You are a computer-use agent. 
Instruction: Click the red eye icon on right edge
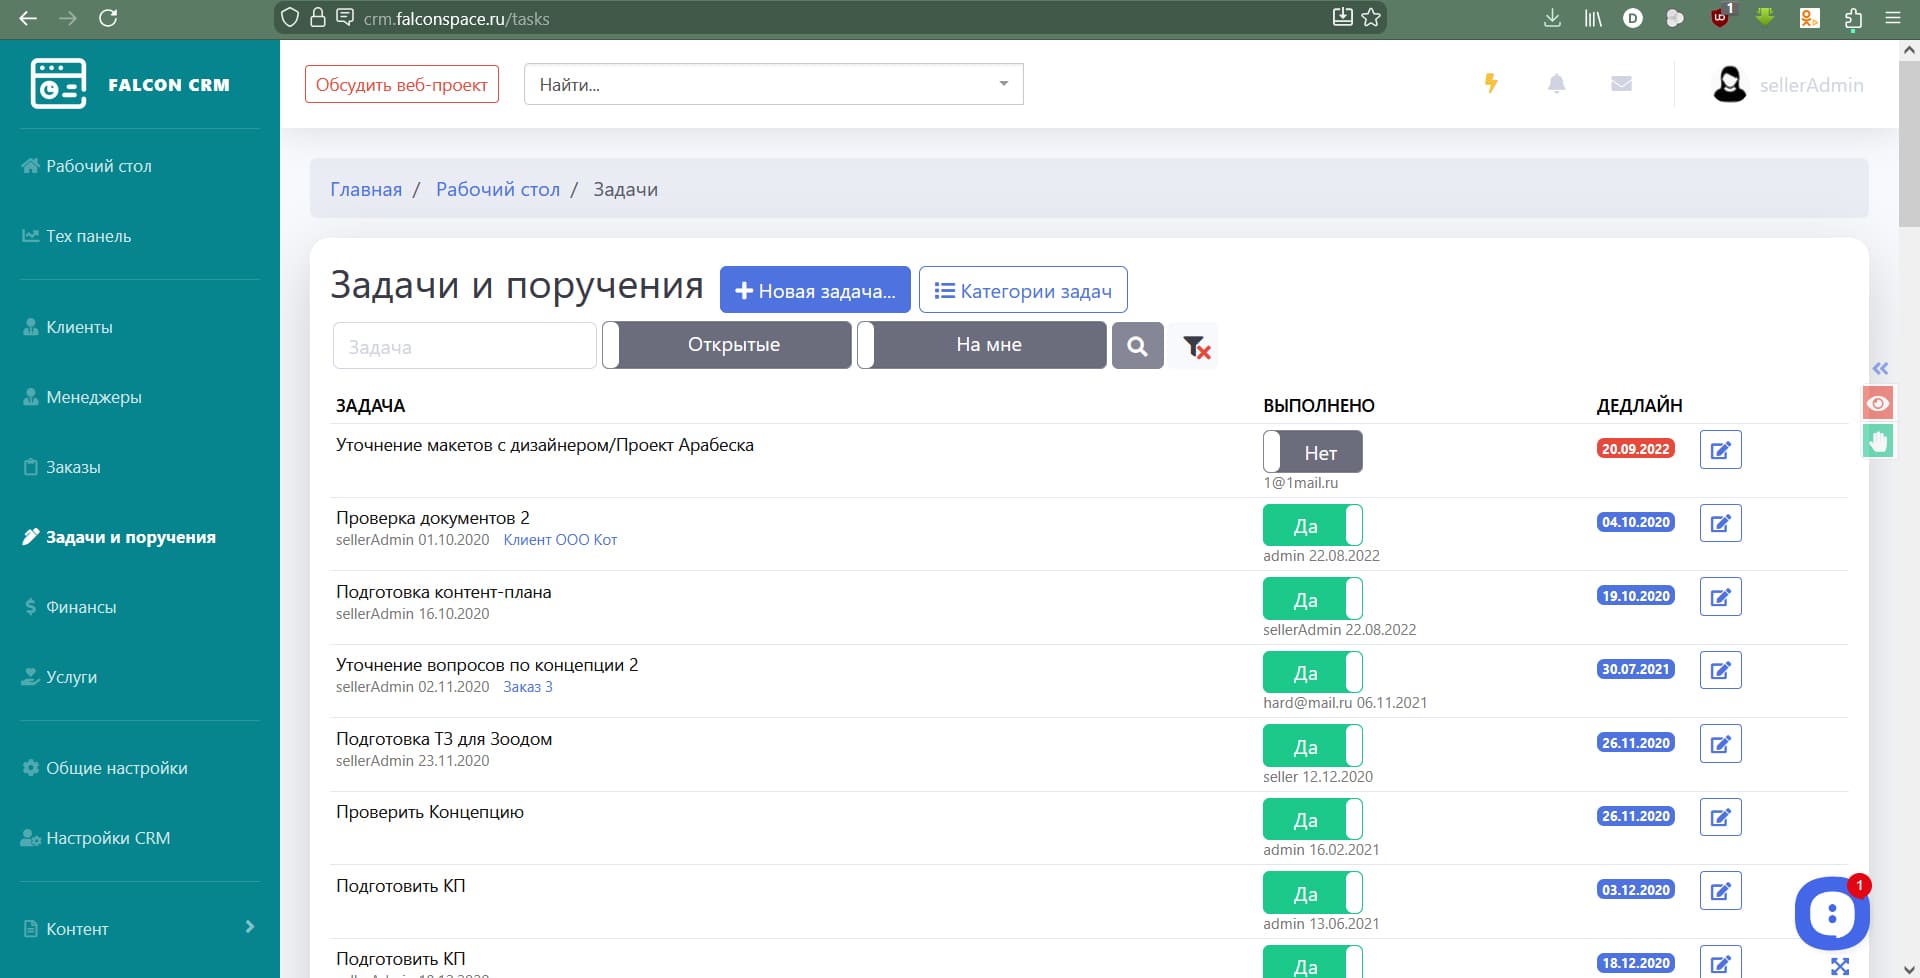click(x=1878, y=403)
